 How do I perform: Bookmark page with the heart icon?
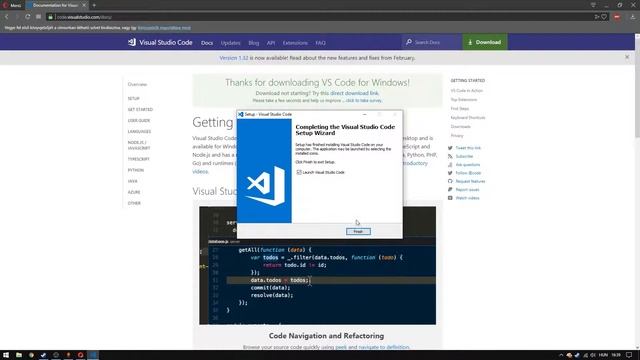pyautogui.click(x=604, y=17)
